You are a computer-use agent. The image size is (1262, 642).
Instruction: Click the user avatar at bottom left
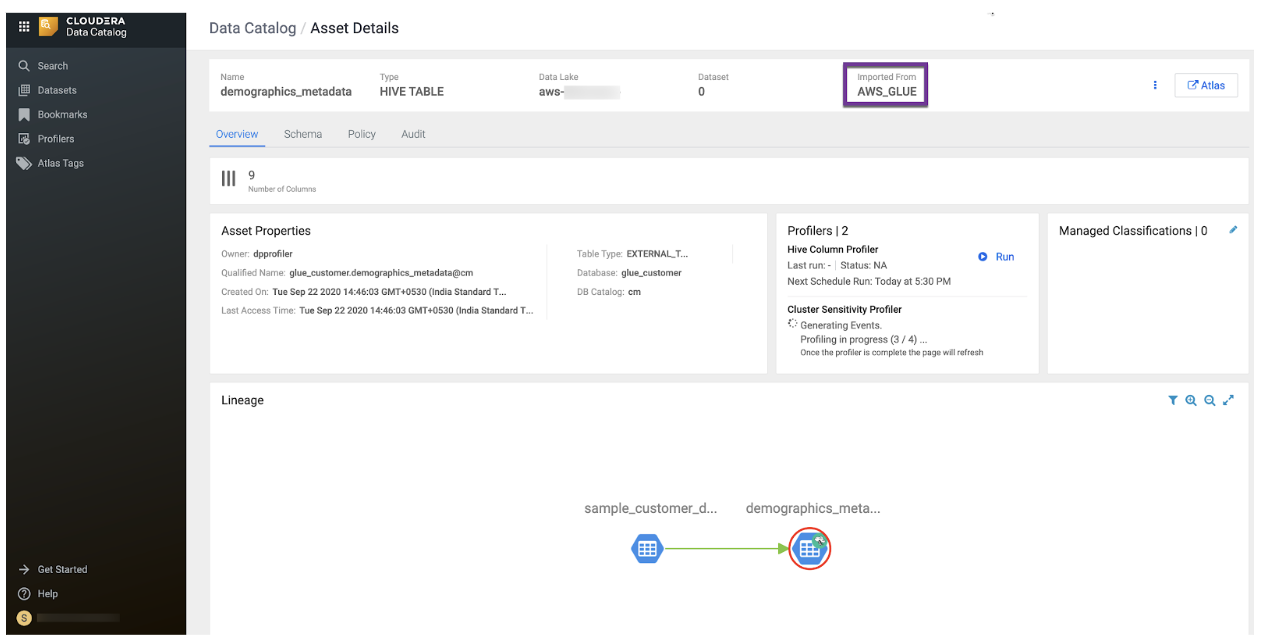coord(25,618)
